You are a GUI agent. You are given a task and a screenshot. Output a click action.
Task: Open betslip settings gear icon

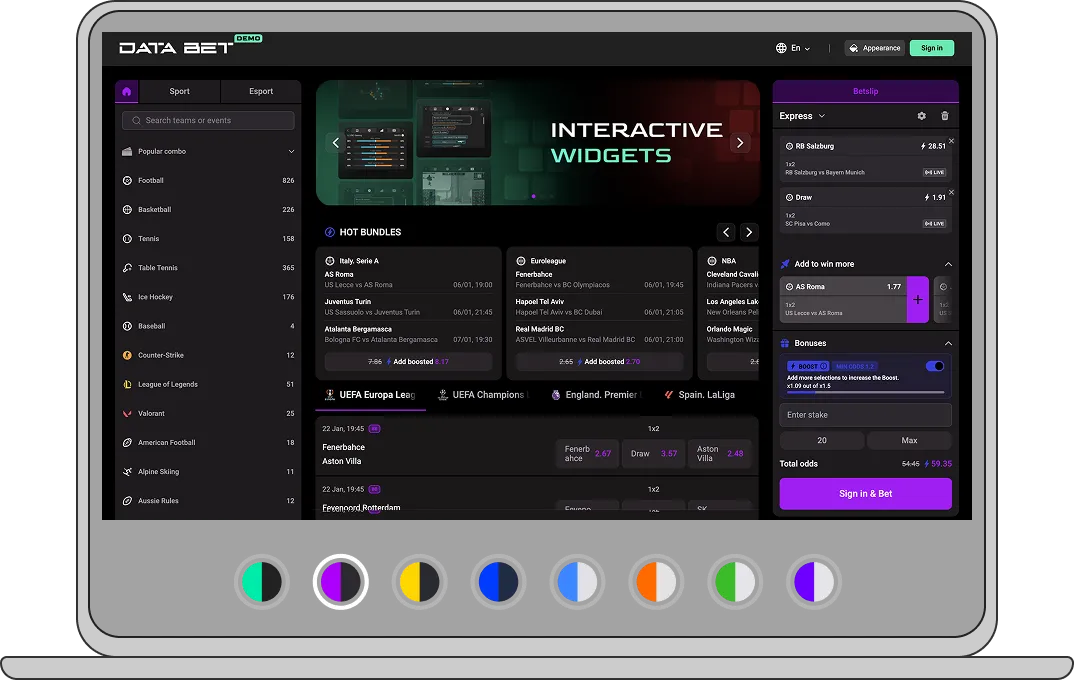click(921, 116)
